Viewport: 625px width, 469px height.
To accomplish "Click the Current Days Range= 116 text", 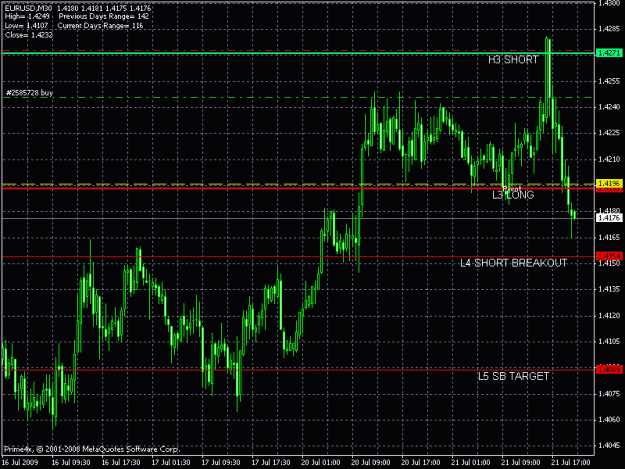I will [100, 26].
